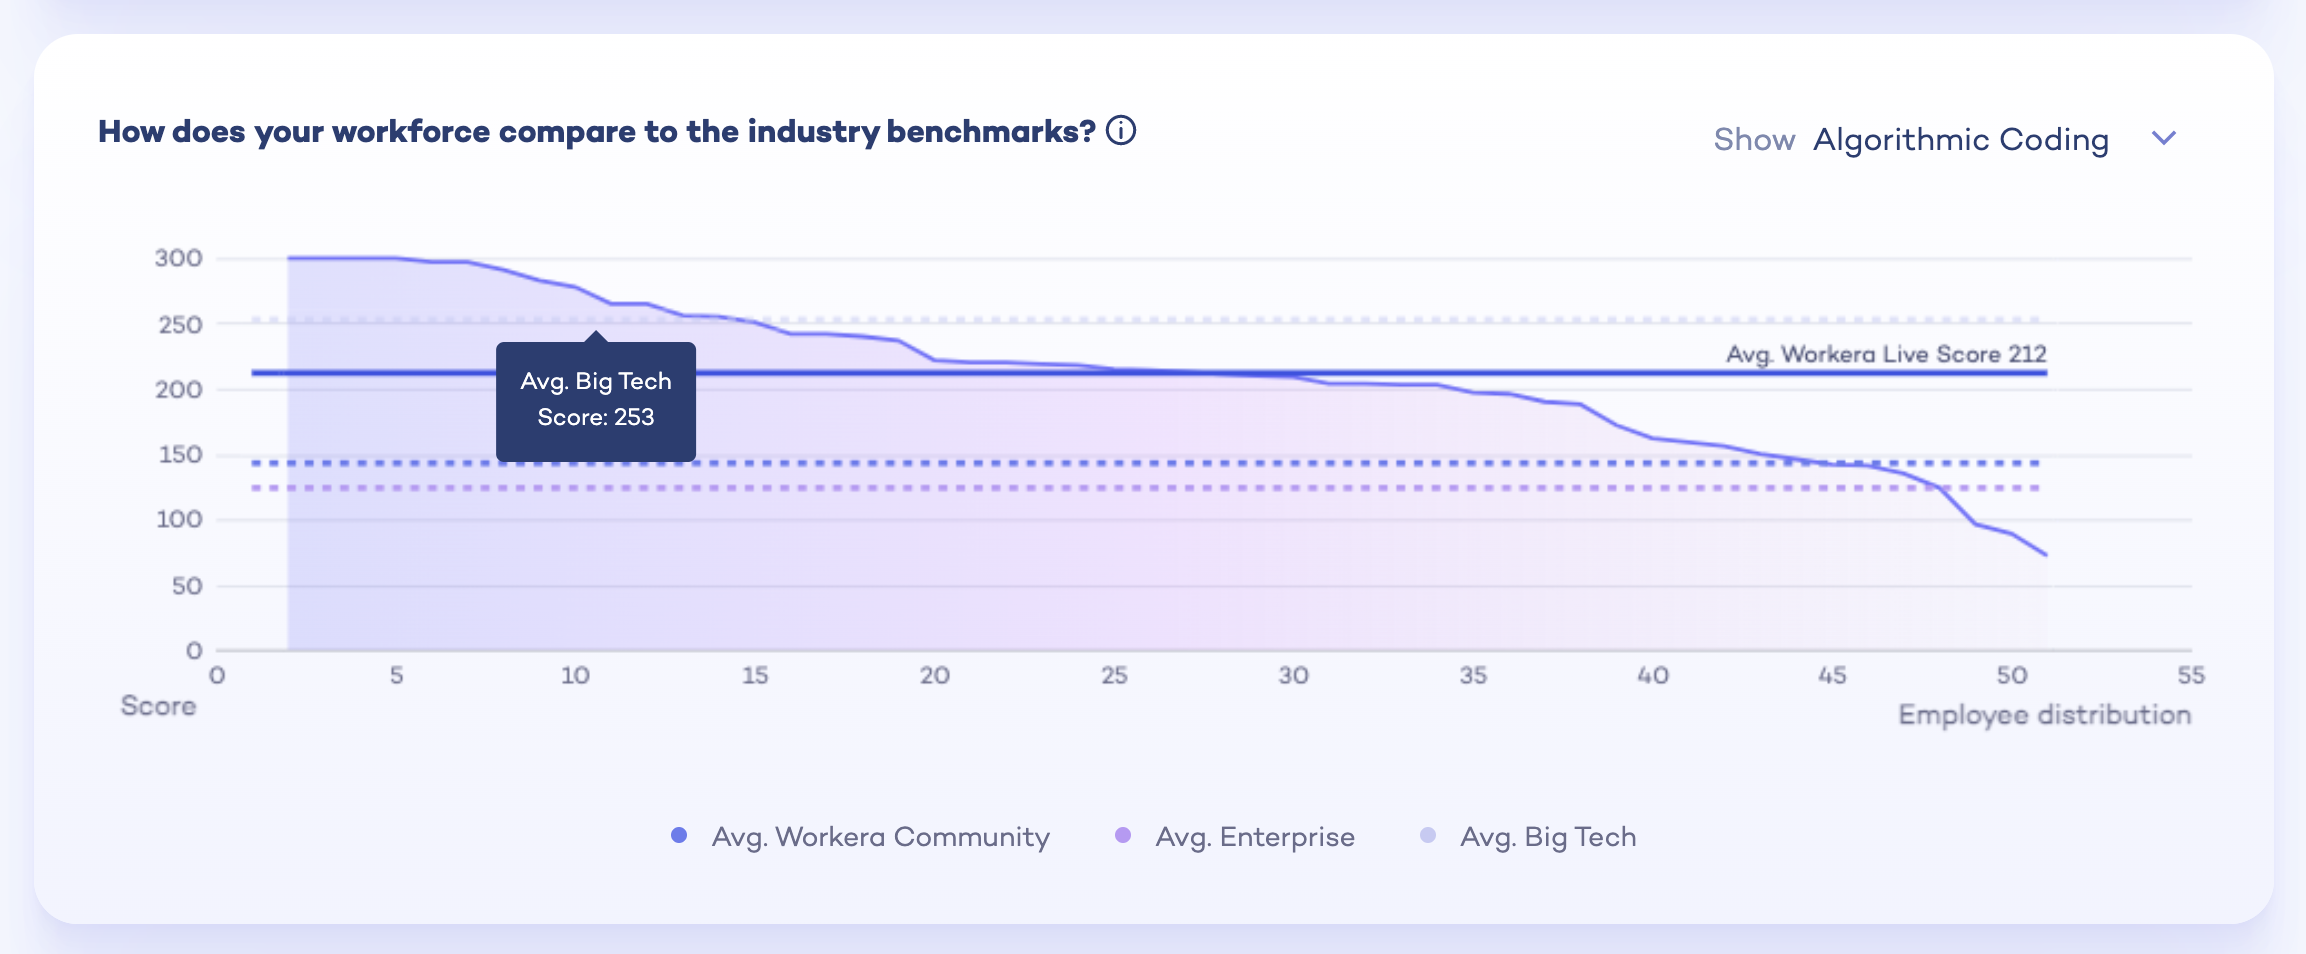Image resolution: width=2306 pixels, height=954 pixels.
Task: Click the Employee distribution axis label
Action: coord(2044,714)
